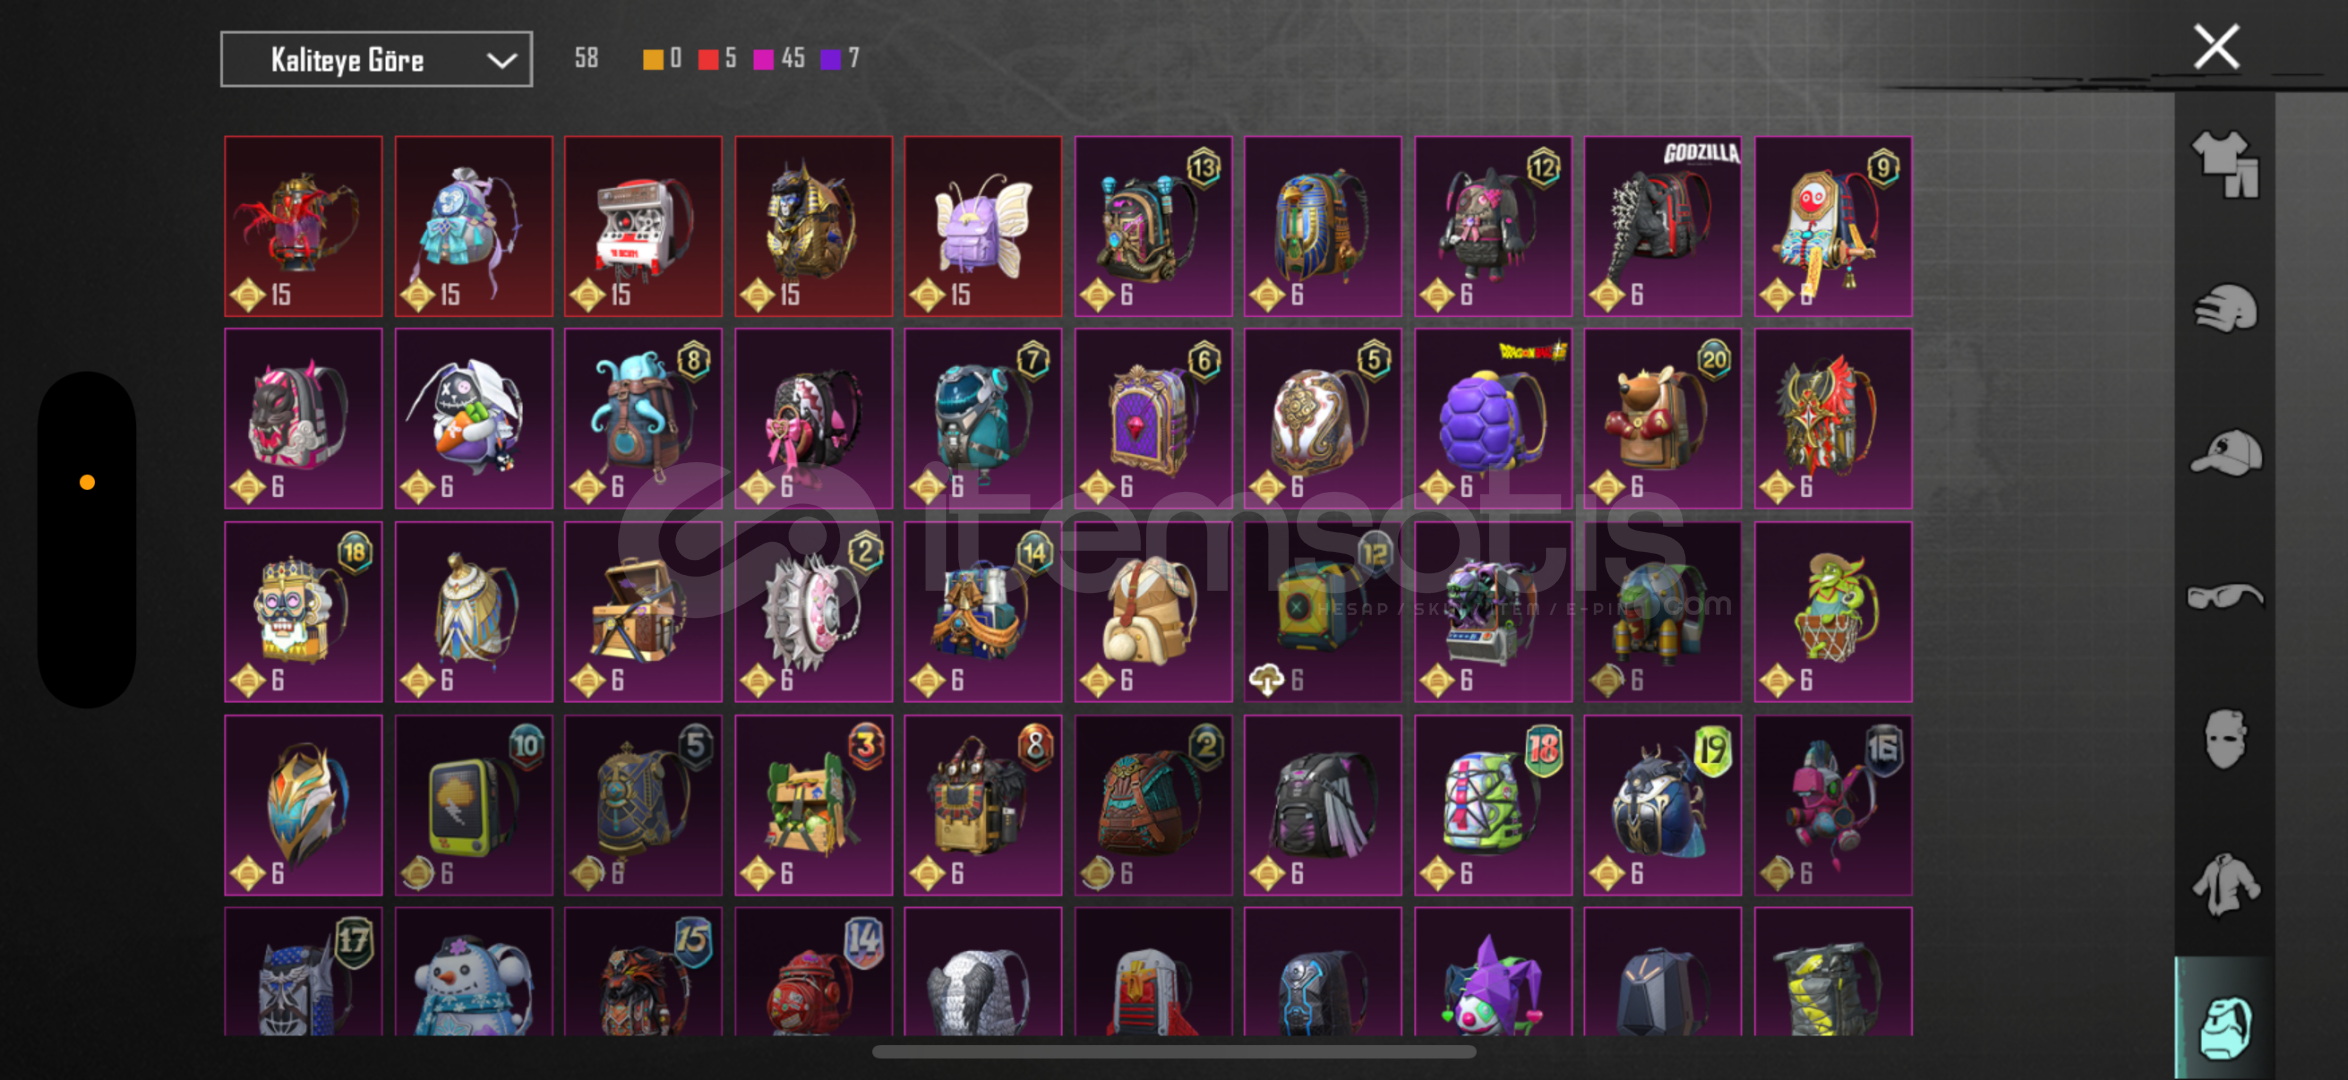Image resolution: width=2348 pixels, height=1080 pixels.
Task: Click the horizontal scrollbar at bottom
Action: (1174, 1051)
